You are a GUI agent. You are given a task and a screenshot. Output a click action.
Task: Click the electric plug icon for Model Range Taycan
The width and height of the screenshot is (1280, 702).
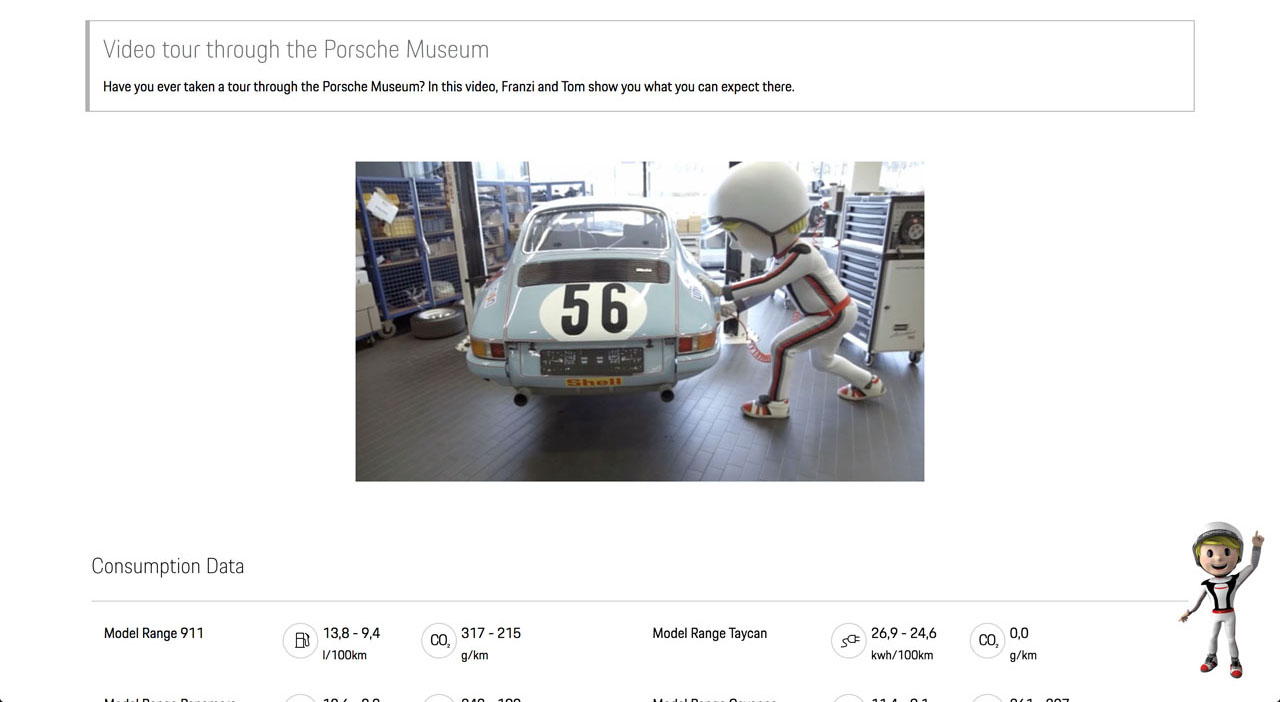click(849, 641)
